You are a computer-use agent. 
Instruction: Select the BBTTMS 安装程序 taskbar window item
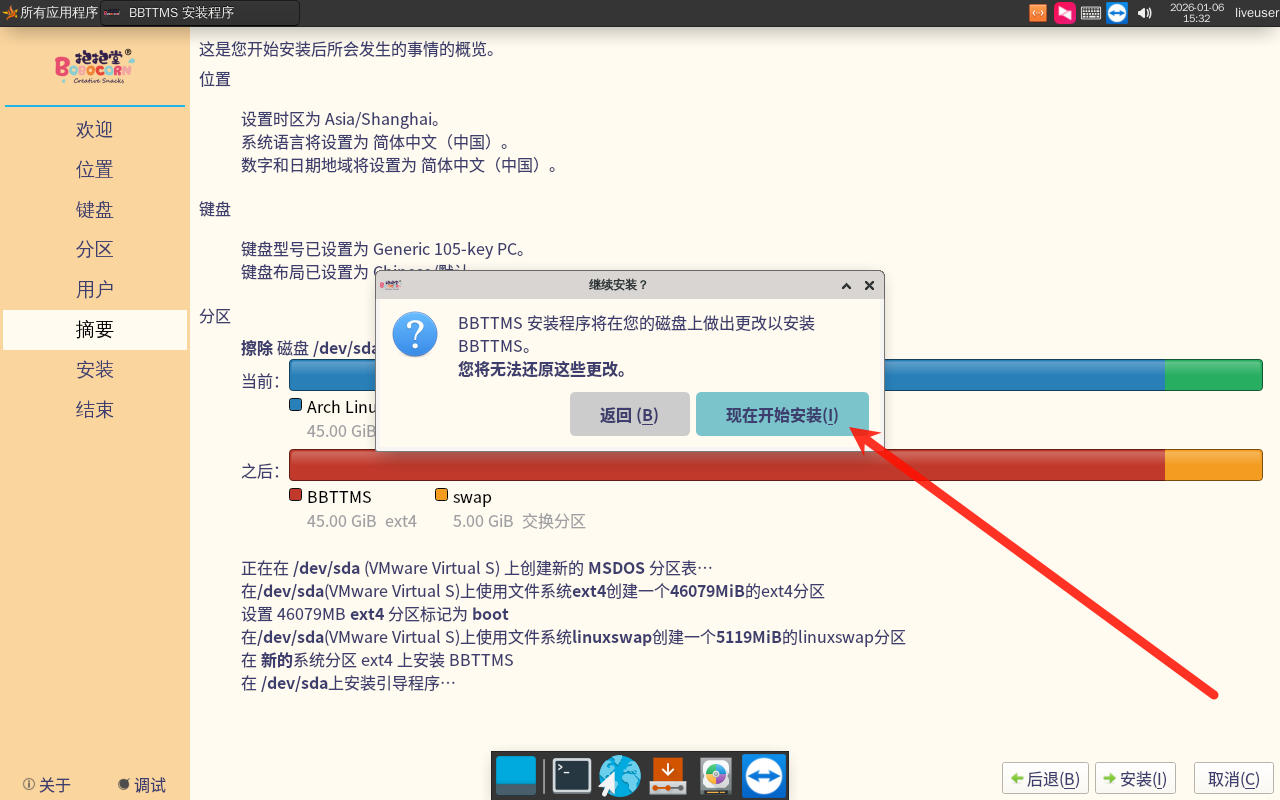click(200, 13)
